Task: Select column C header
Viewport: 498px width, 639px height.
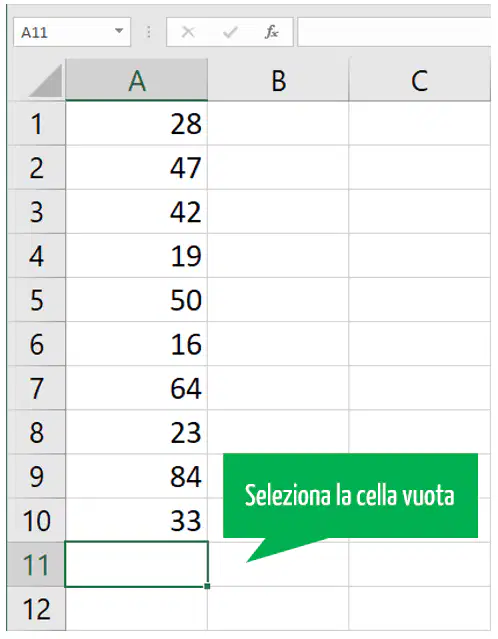Action: [420, 80]
